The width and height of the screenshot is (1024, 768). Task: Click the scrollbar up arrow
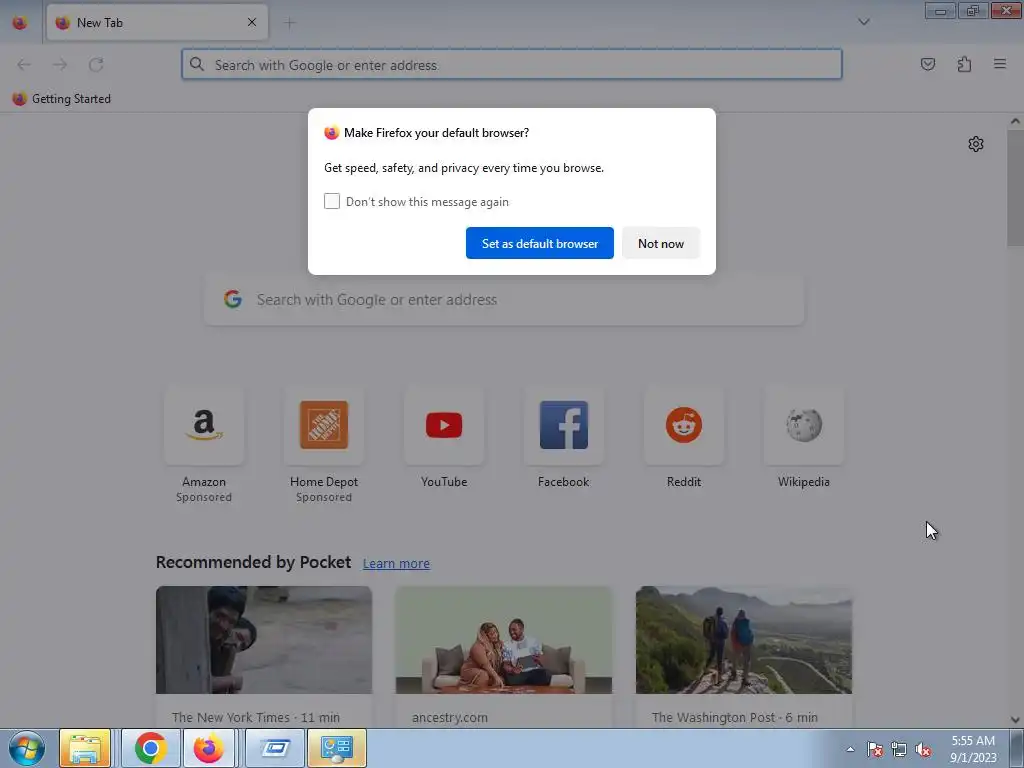[1015, 121]
